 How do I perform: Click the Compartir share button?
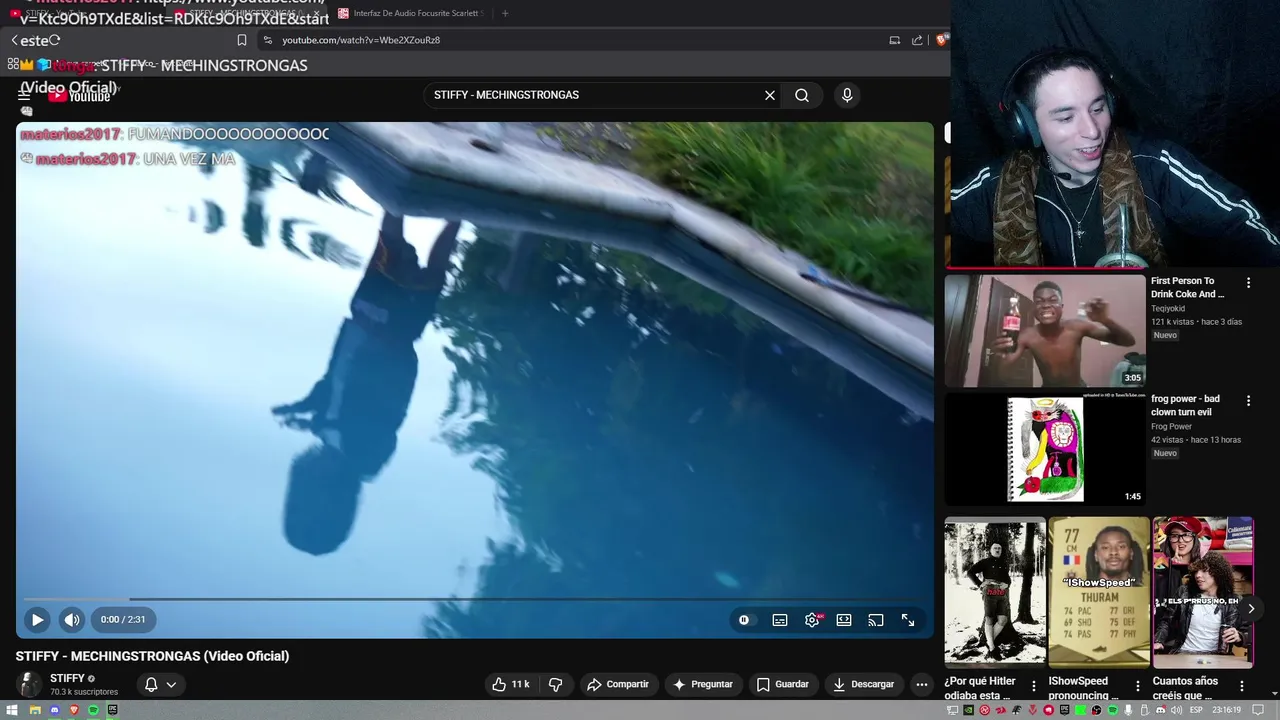(618, 684)
